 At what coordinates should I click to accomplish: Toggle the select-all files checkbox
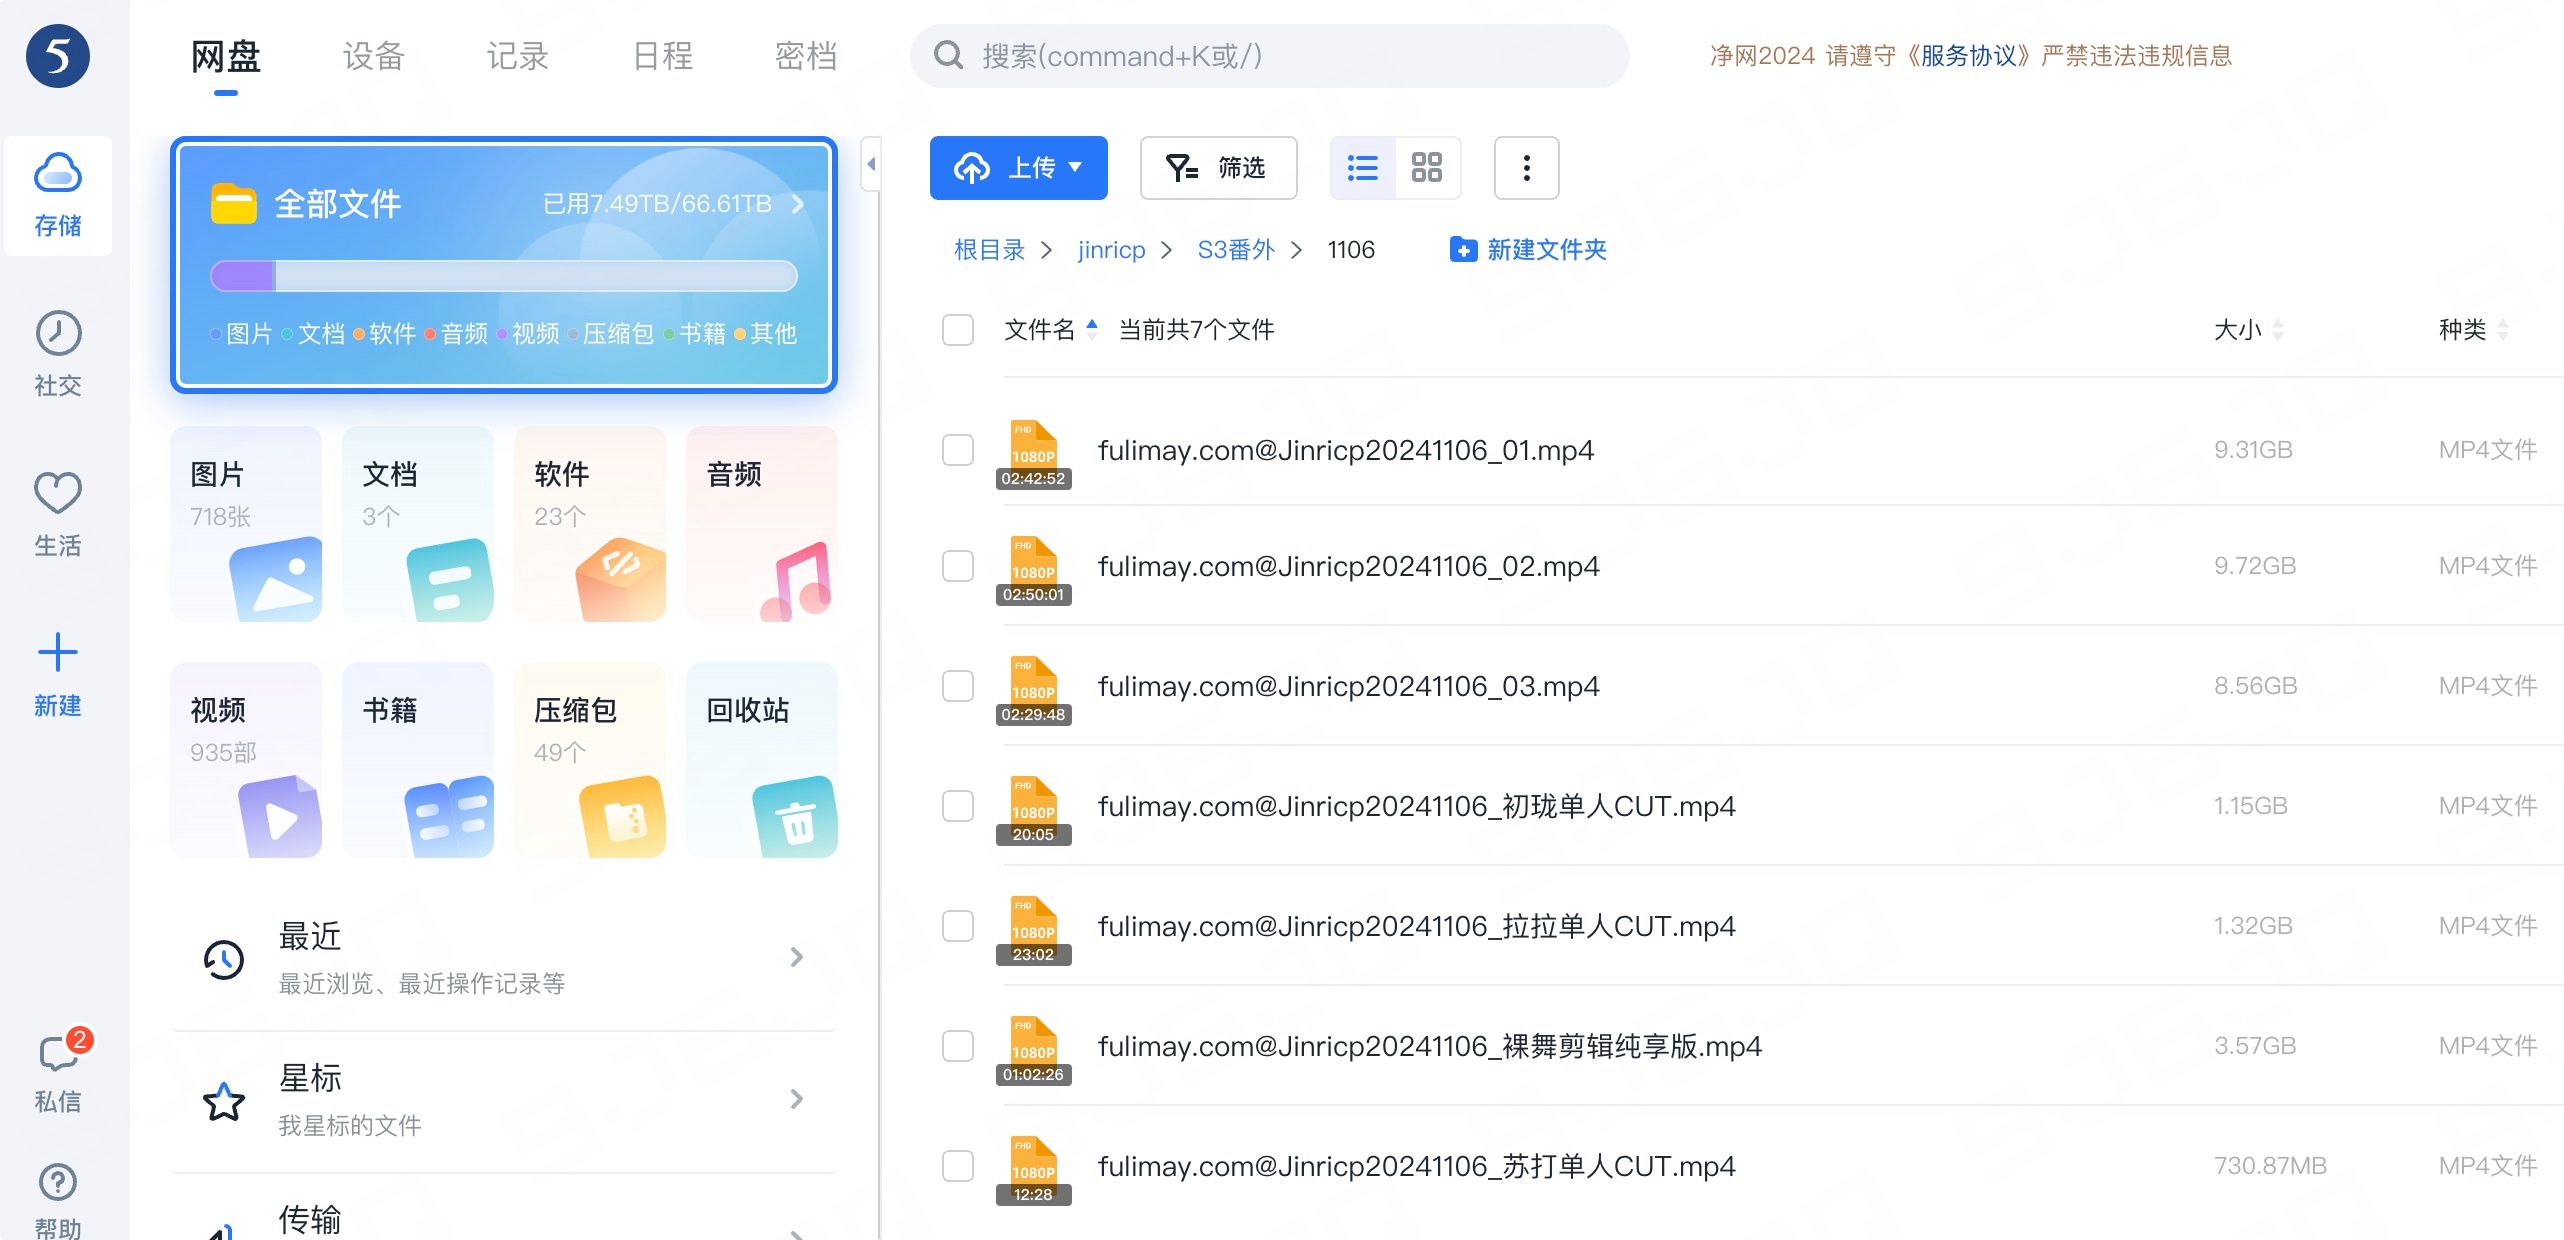pyautogui.click(x=958, y=330)
